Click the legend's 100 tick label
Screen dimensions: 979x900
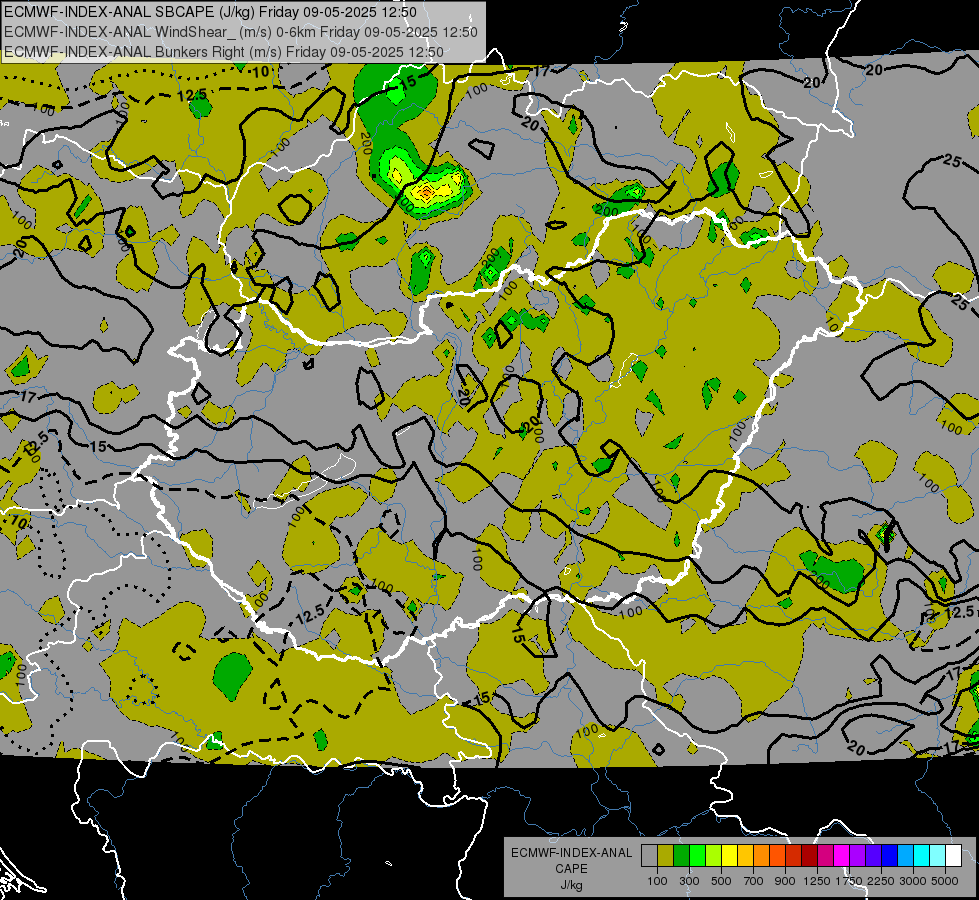point(657,881)
